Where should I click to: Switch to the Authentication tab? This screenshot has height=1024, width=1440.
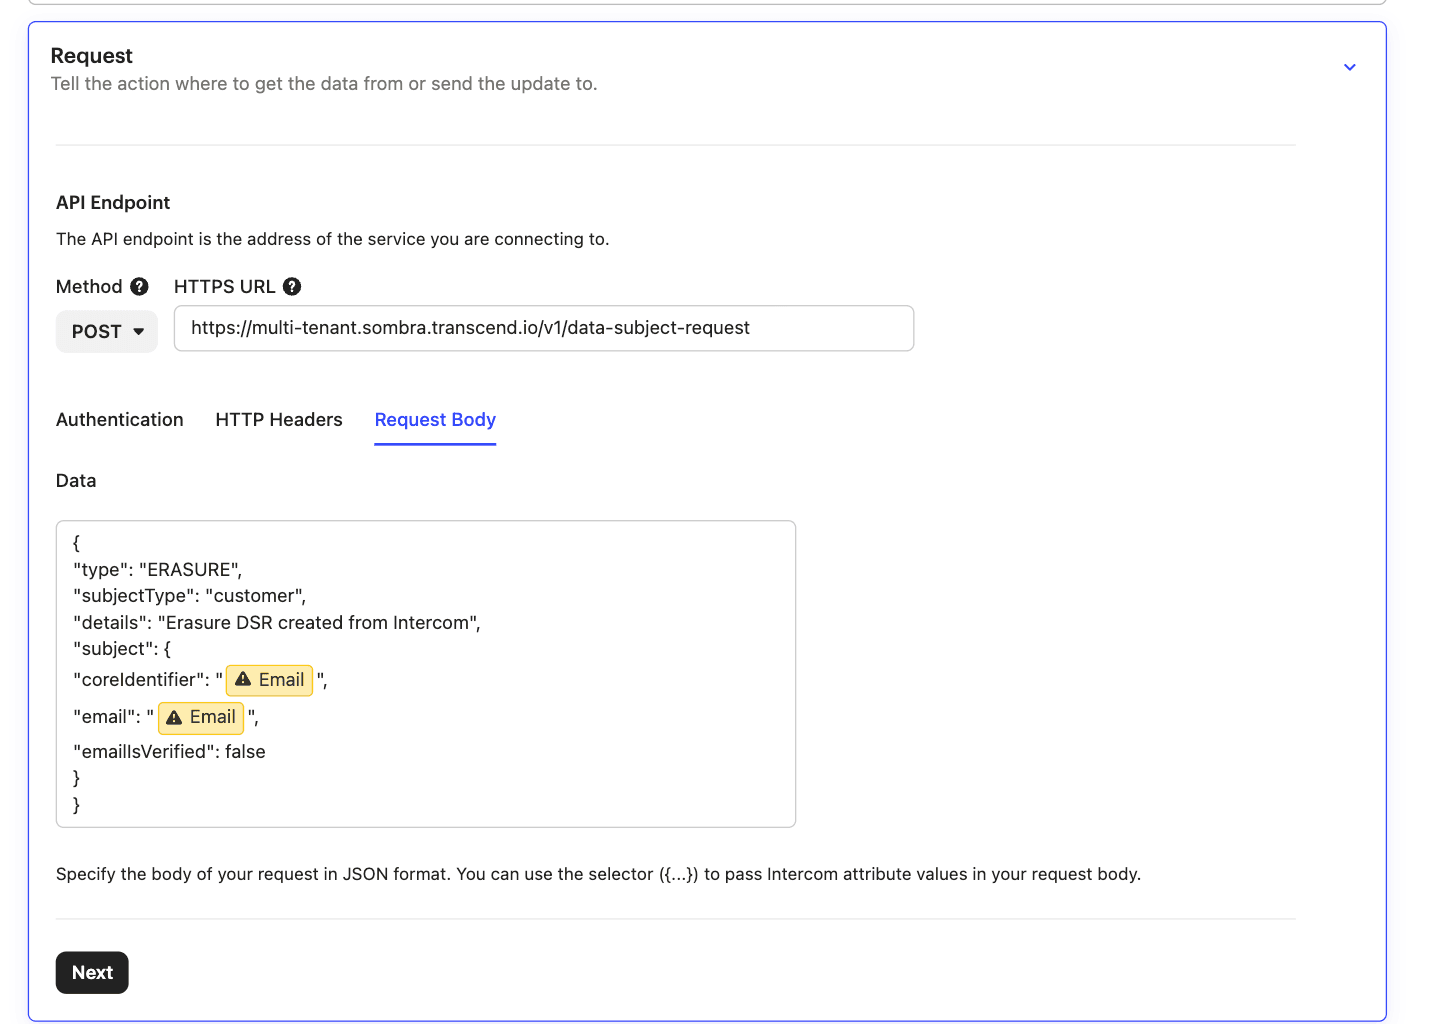(x=119, y=419)
